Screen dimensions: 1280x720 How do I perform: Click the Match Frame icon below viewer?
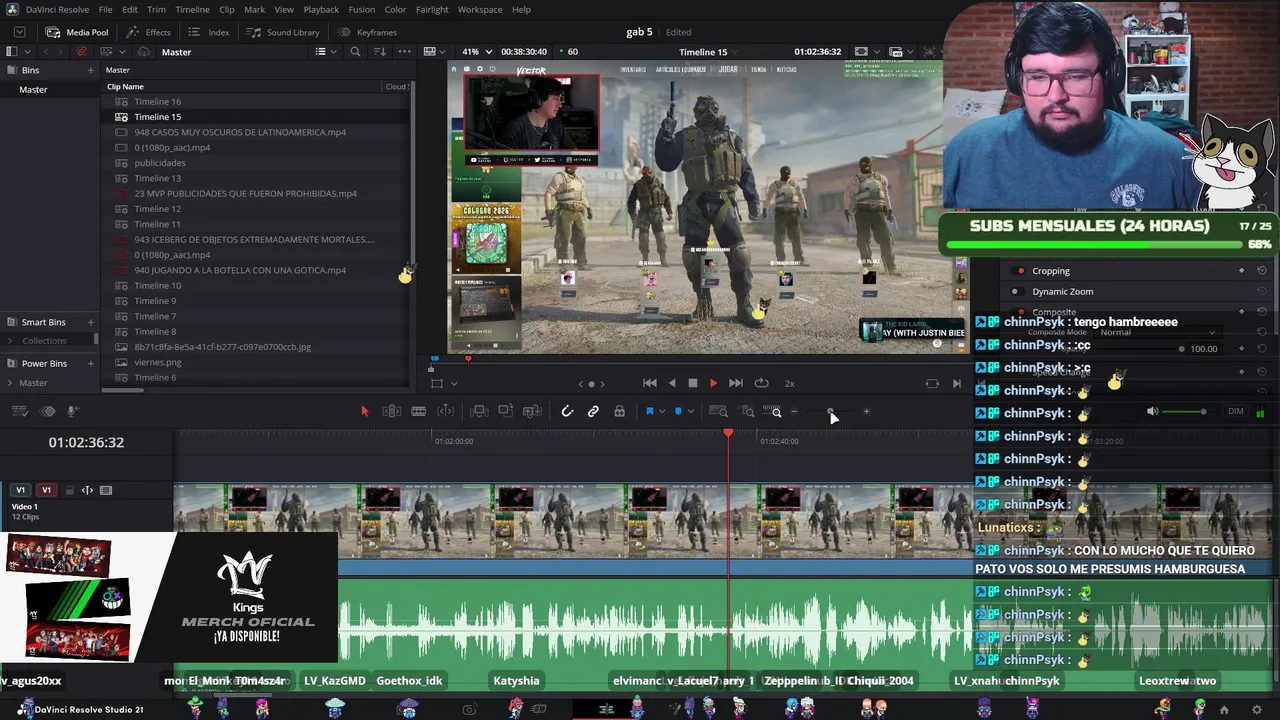pos(932,383)
